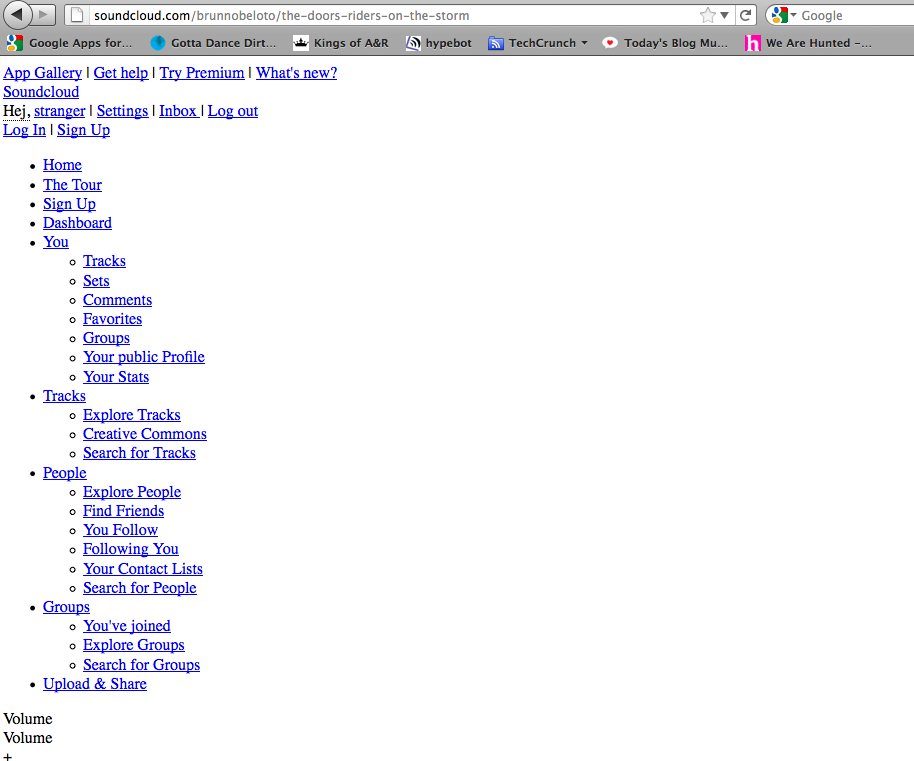Open the Inbox link

(x=178, y=111)
